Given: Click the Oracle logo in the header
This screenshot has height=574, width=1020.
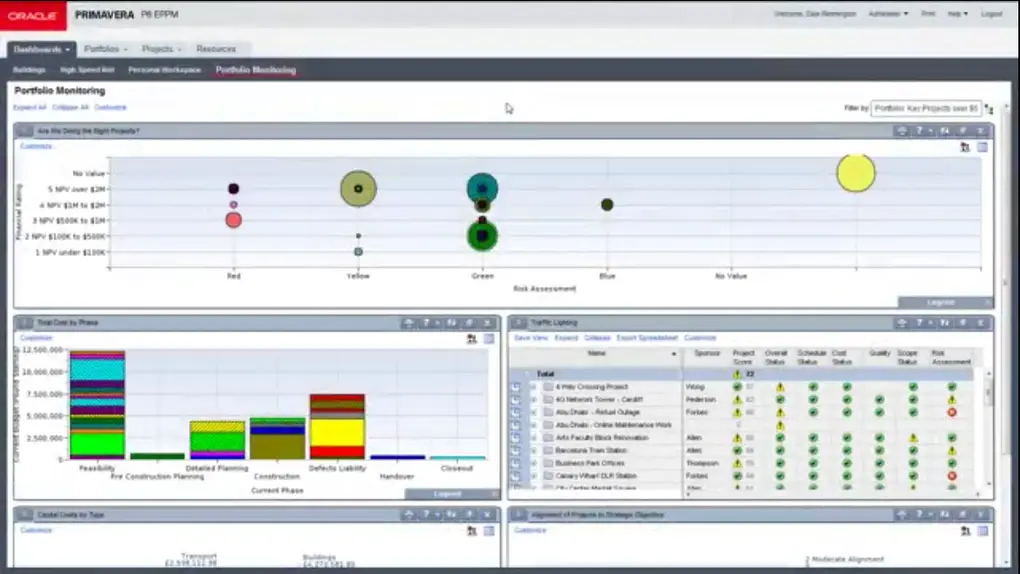Looking at the screenshot, I should 33,15.
